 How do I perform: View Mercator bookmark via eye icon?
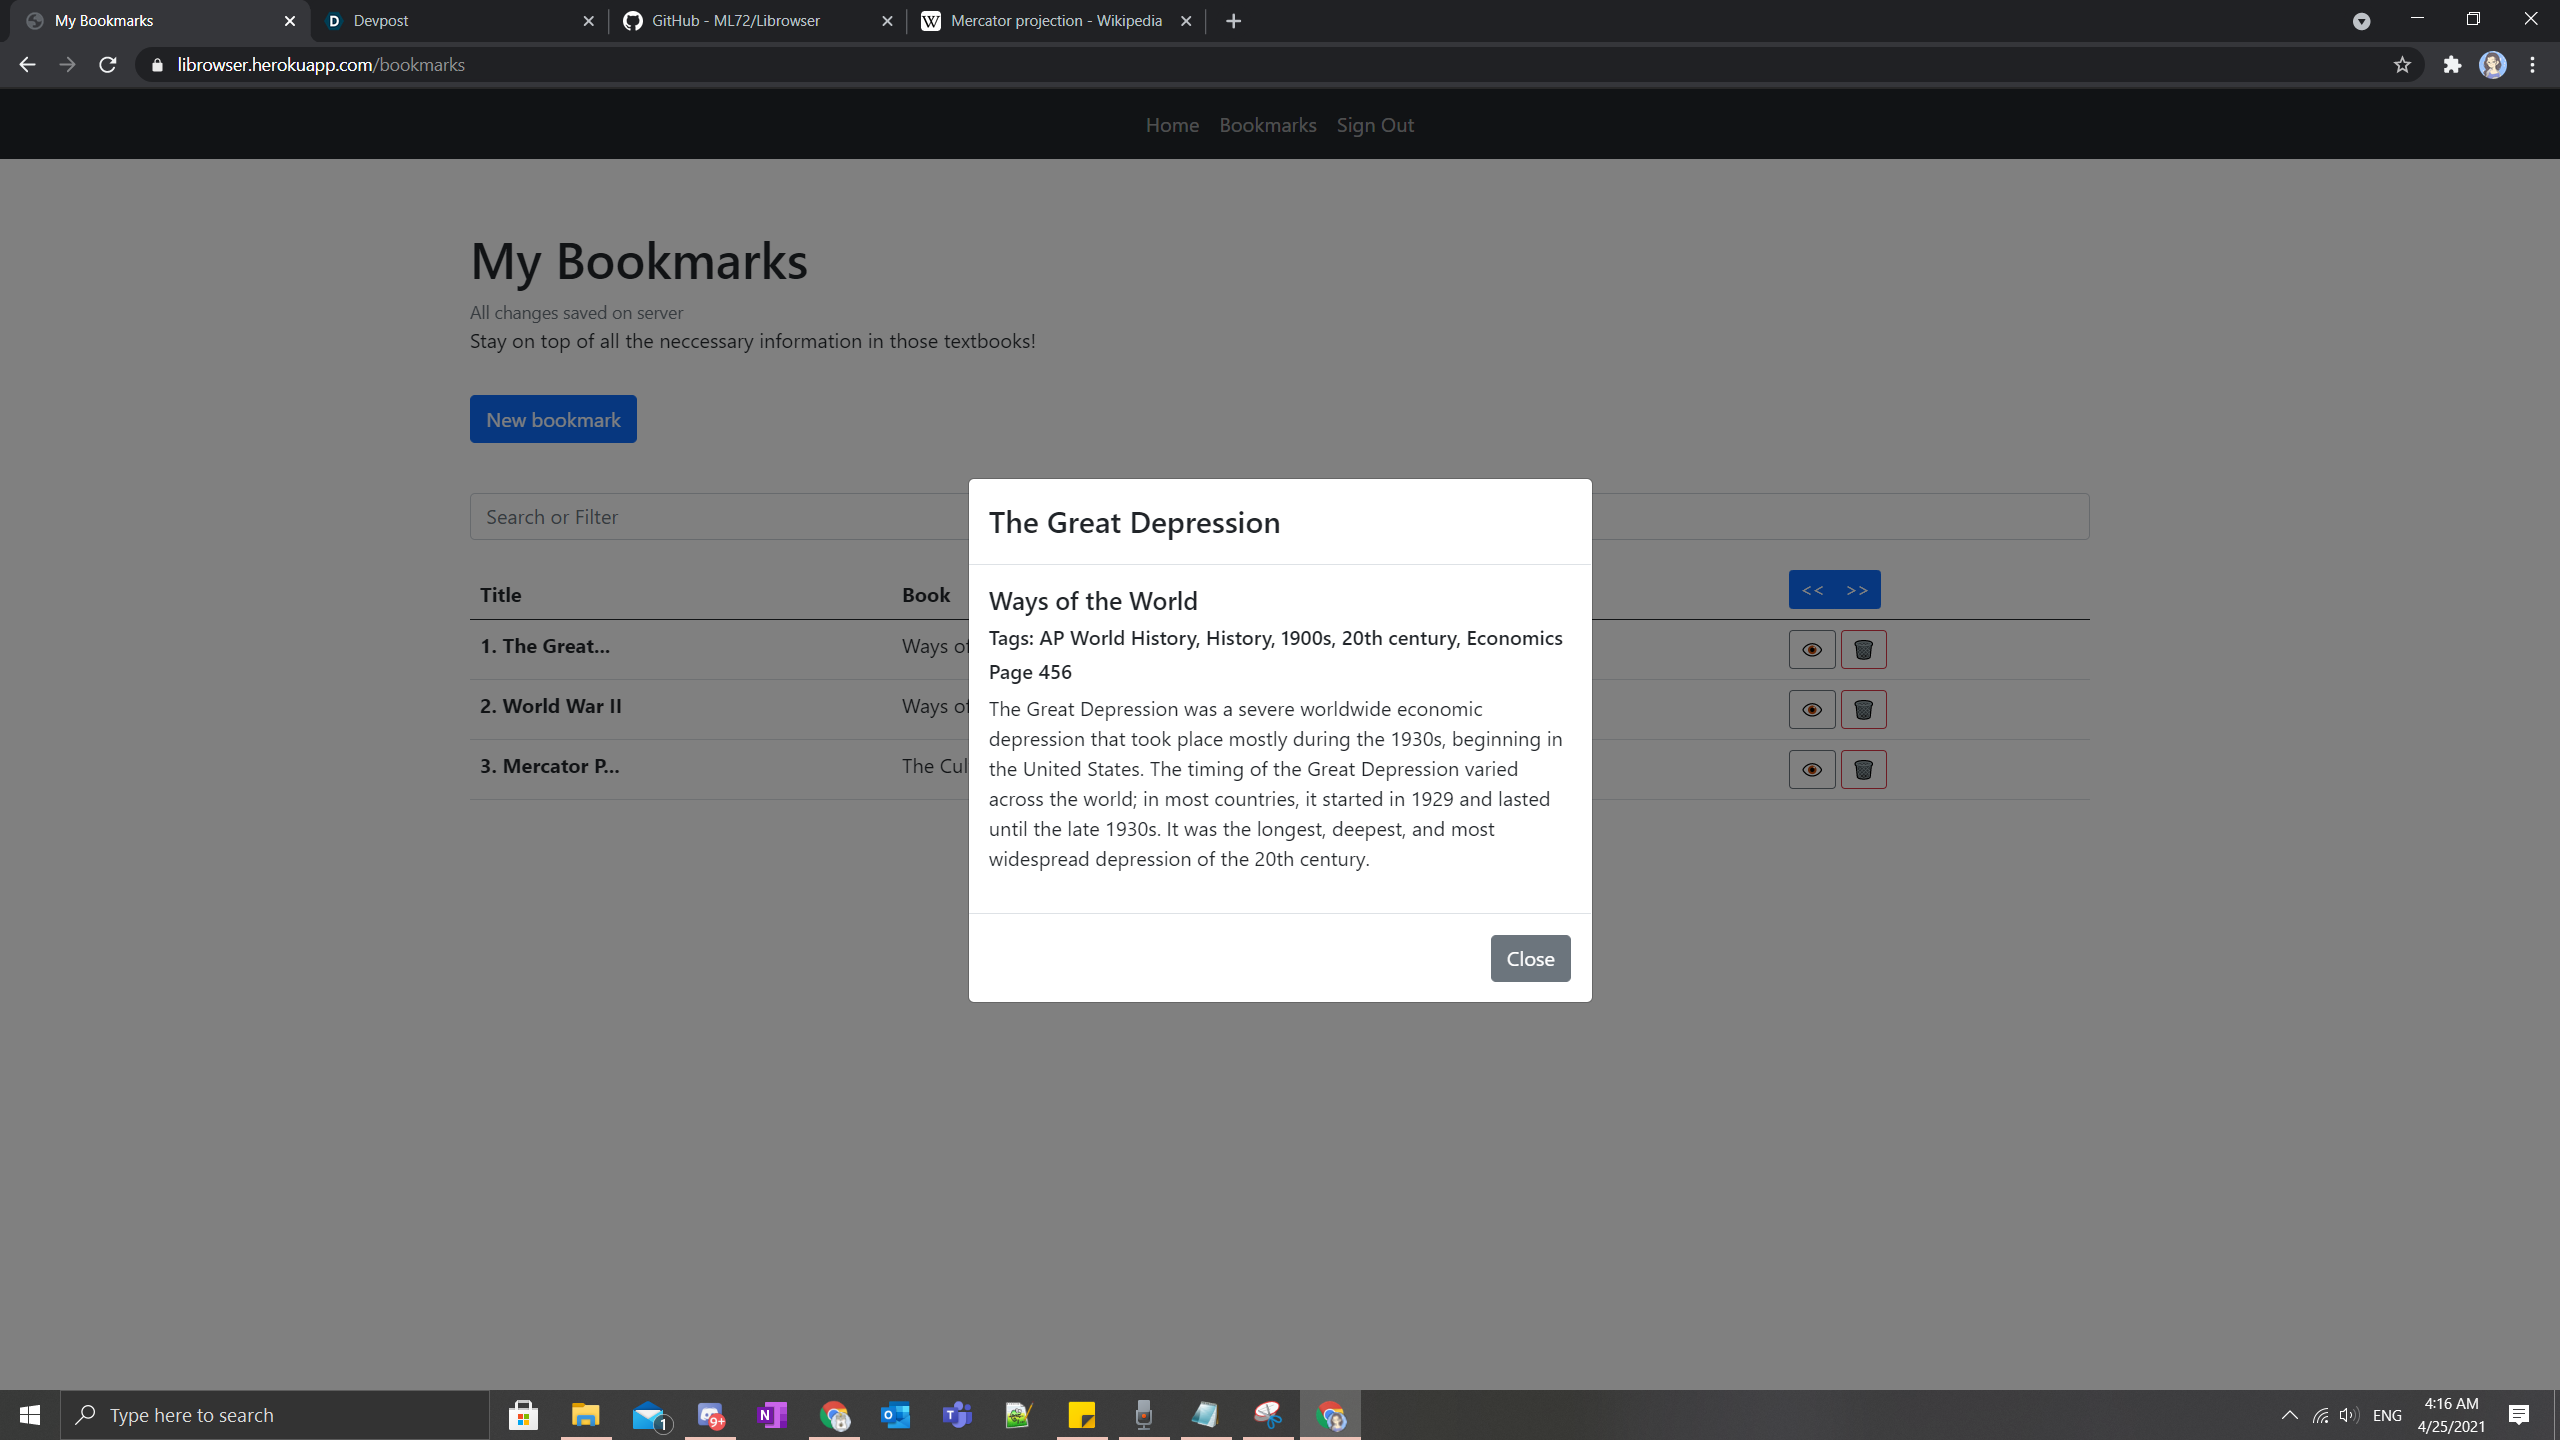click(x=1811, y=770)
